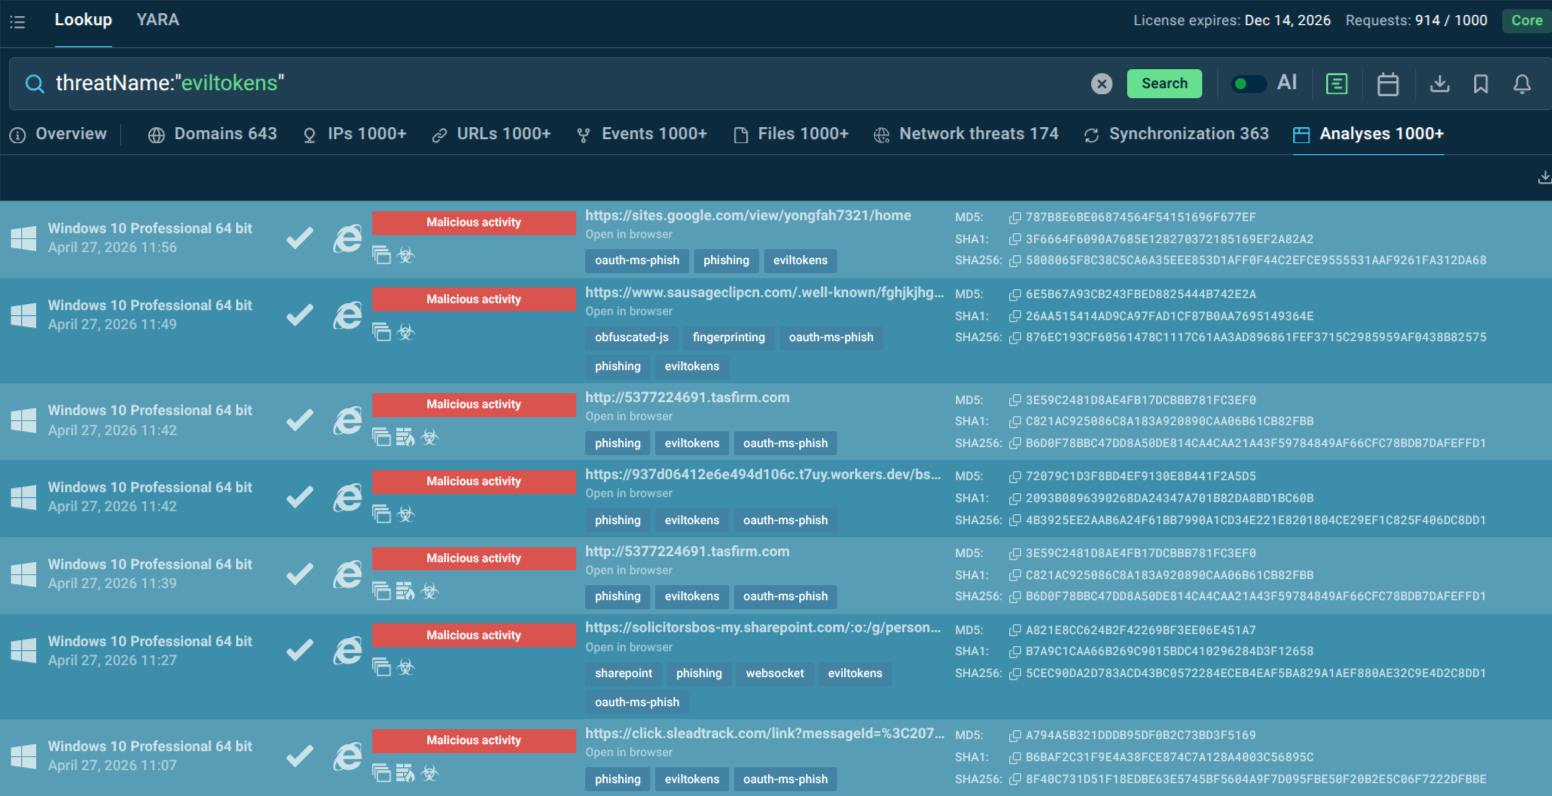Open the green query builder templates icon
The height and width of the screenshot is (796, 1552).
pos(1337,84)
